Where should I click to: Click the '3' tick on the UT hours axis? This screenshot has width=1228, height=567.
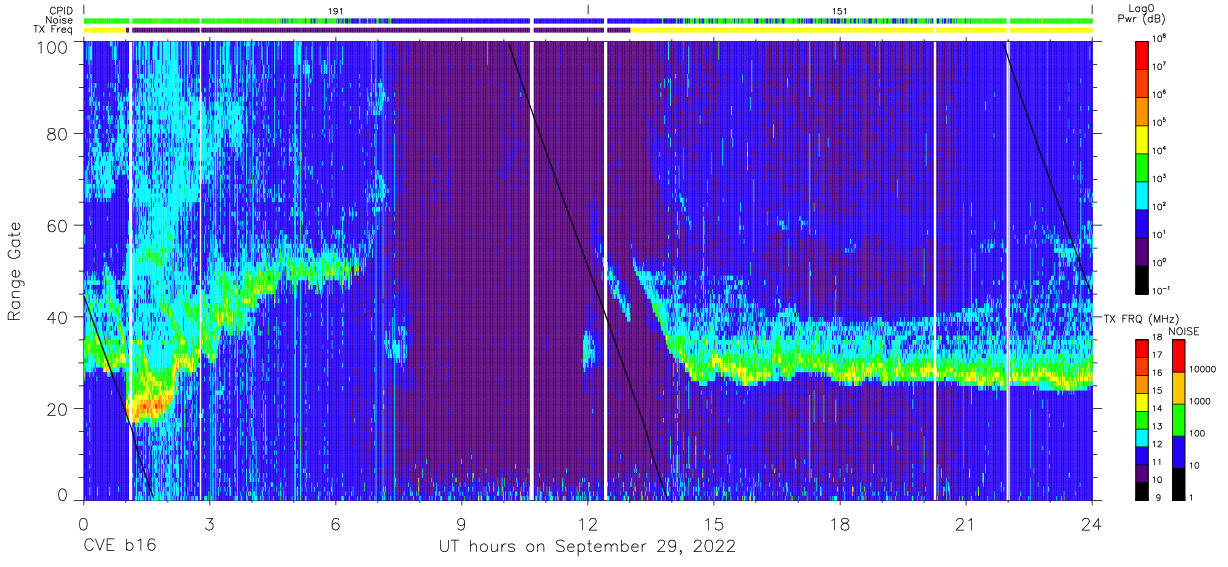pyautogui.click(x=209, y=523)
